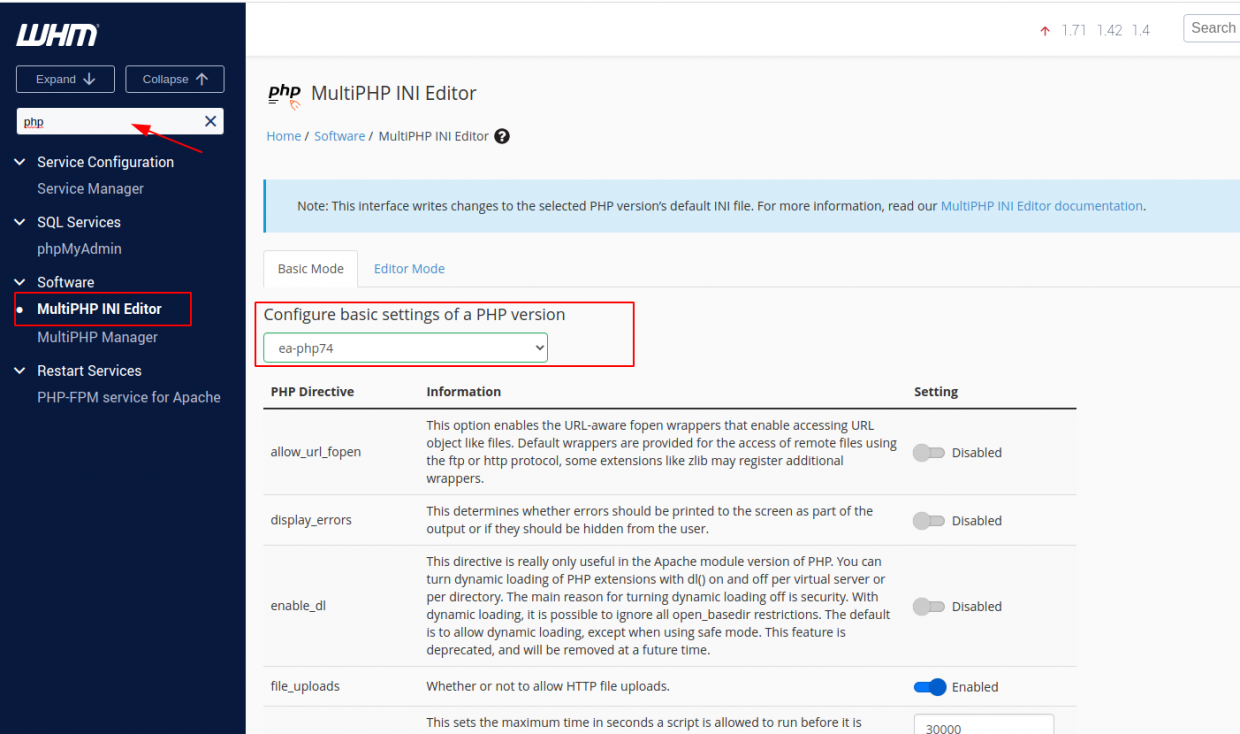Viewport: 1240px width, 734px height.
Task: Open the ea-php74 version dropdown
Action: tap(404, 347)
